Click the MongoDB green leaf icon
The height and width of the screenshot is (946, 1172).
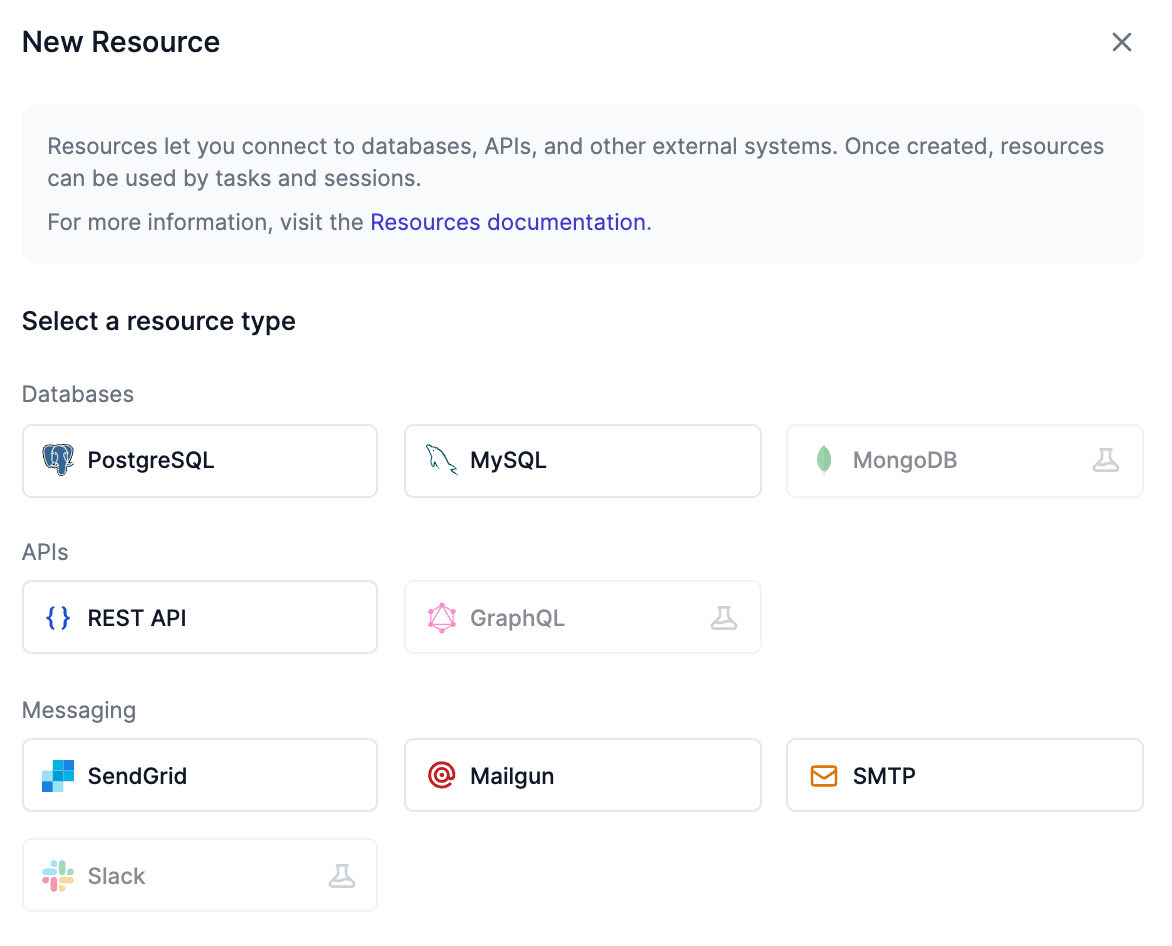[x=824, y=460]
